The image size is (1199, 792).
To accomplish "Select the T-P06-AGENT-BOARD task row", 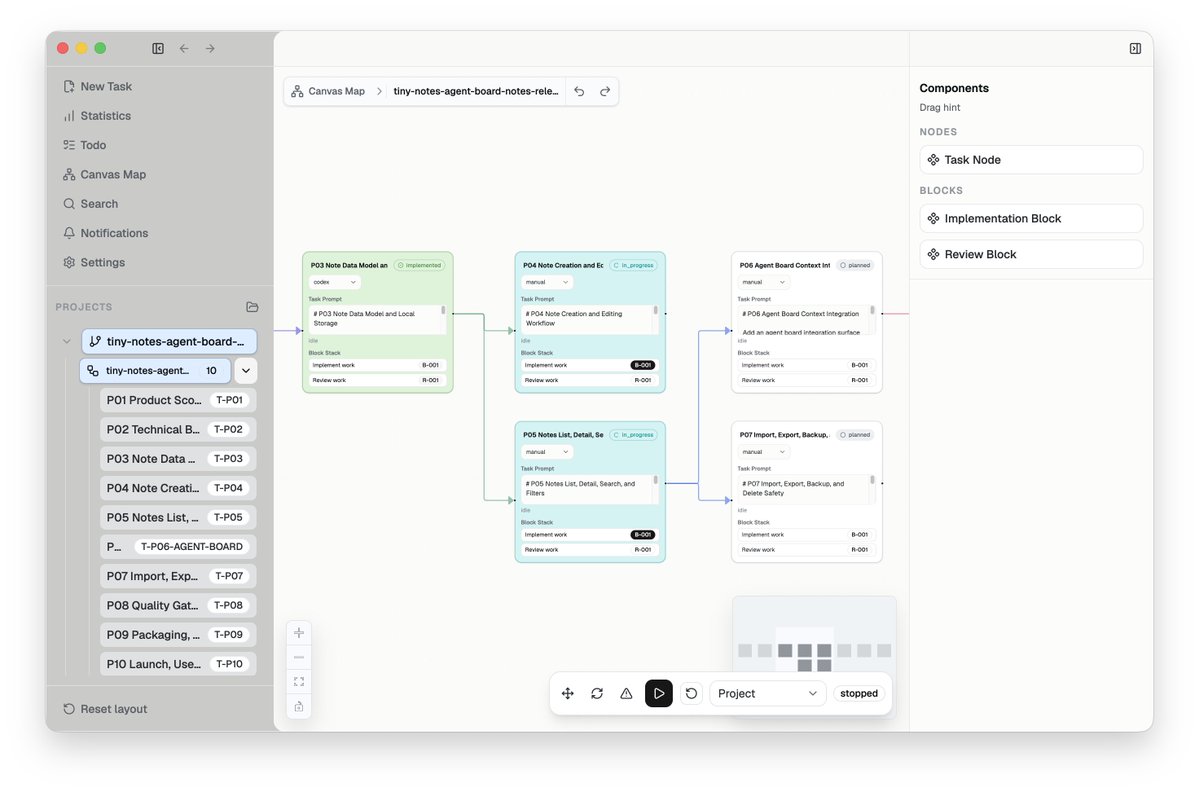I will (178, 547).
